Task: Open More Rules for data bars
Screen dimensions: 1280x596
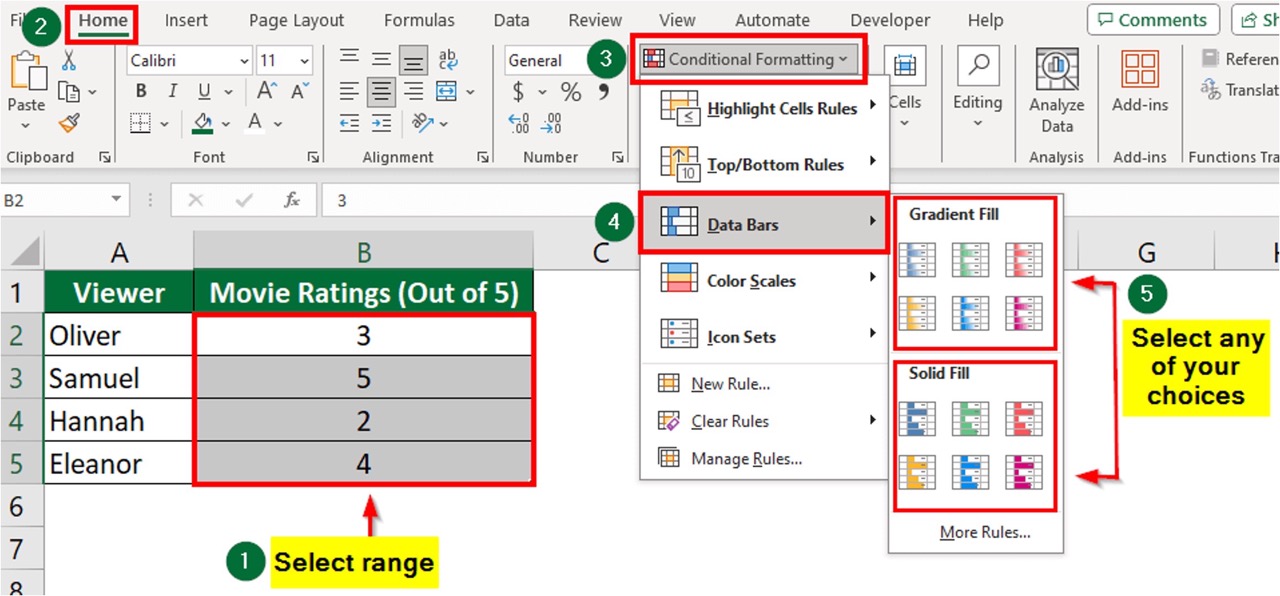Action: click(984, 532)
